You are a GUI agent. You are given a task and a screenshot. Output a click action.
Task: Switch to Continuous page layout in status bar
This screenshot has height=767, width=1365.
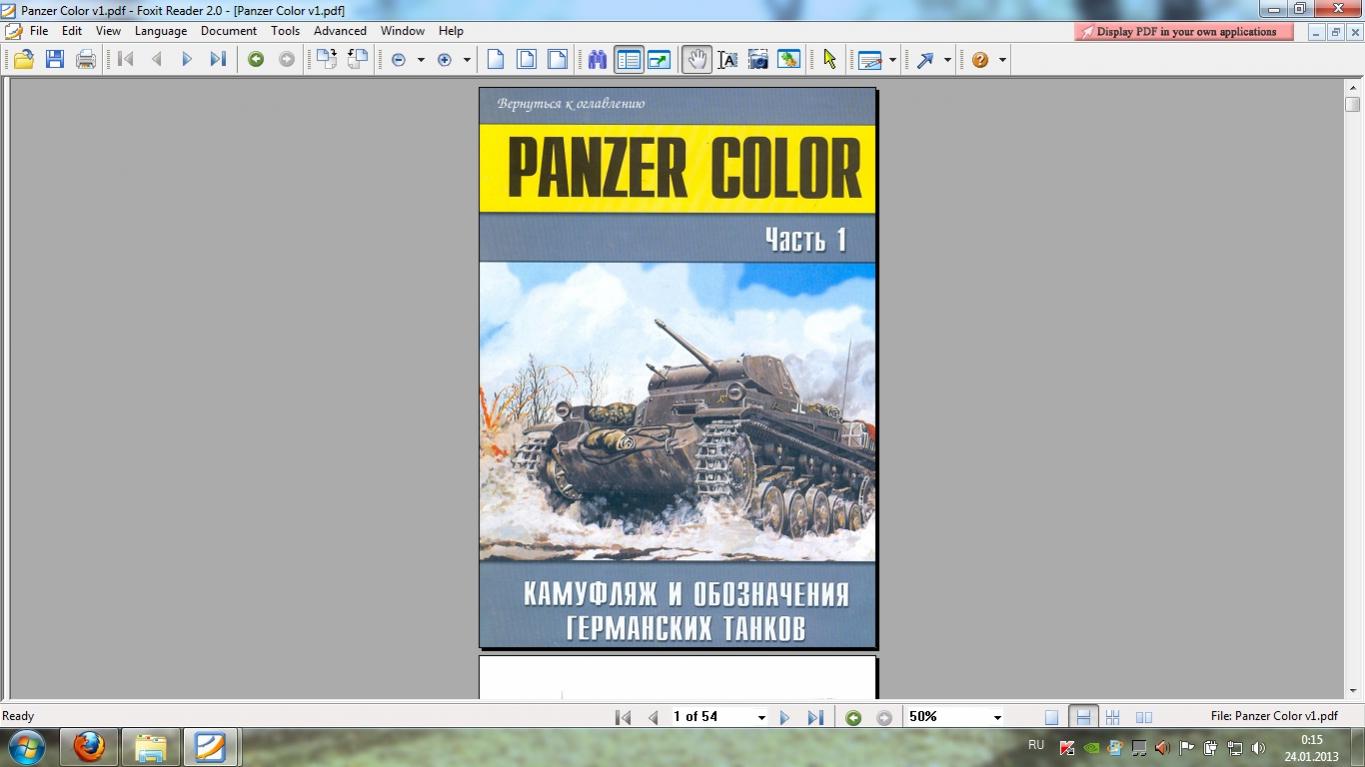(x=1083, y=717)
